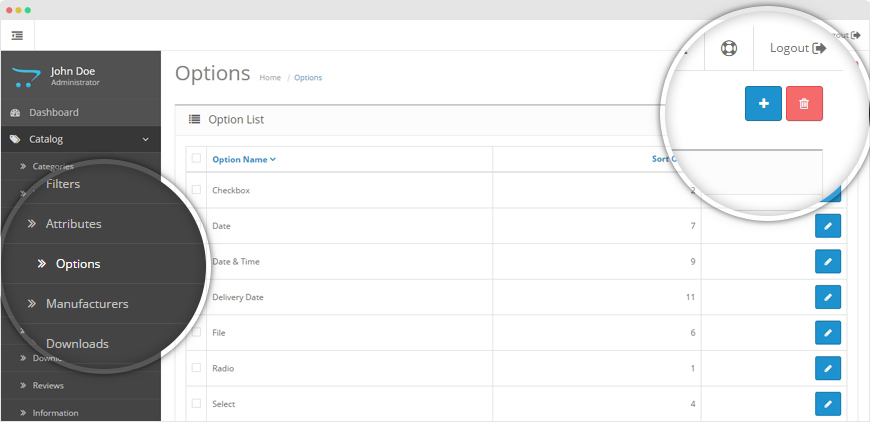The image size is (870, 424).
Task: Click the lifebuoy help icon
Action: pos(727,48)
